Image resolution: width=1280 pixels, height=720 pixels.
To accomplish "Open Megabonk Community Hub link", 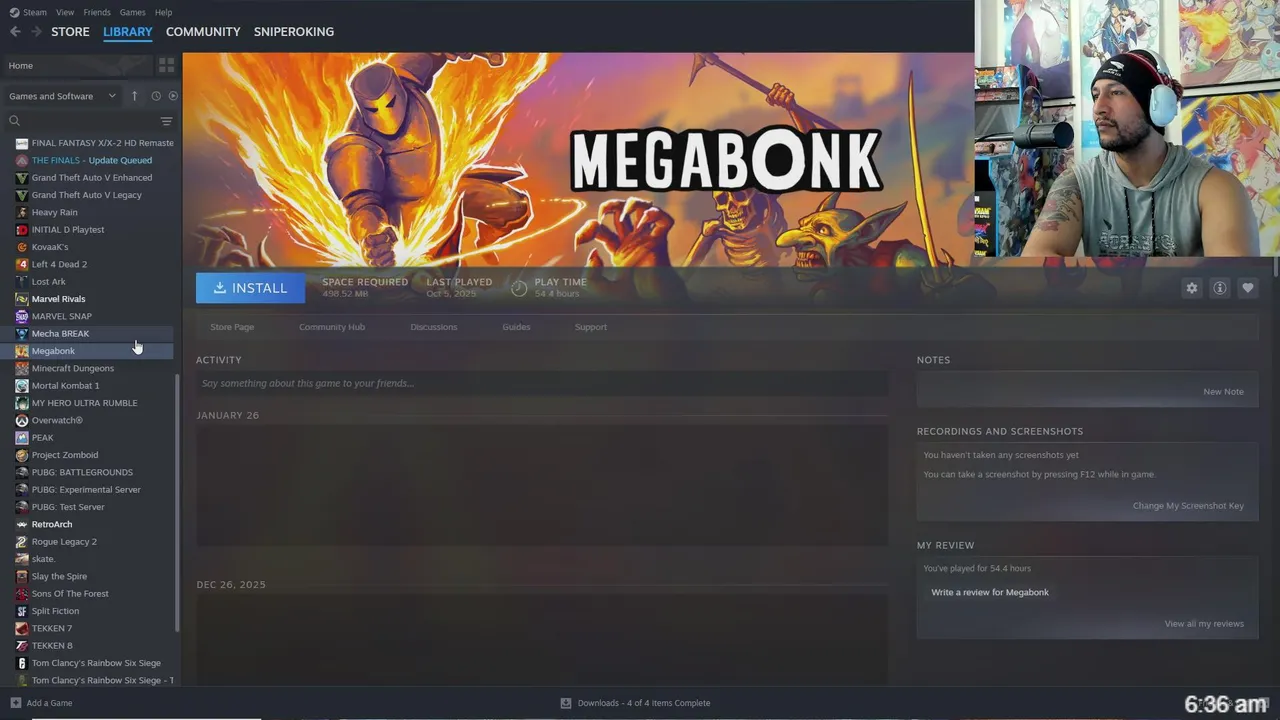I will click(x=332, y=327).
